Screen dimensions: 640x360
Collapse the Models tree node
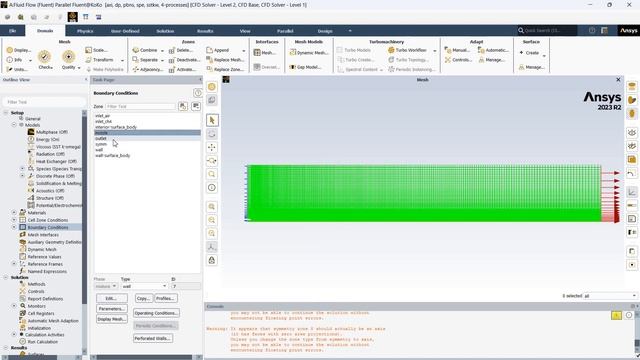tap(14, 125)
